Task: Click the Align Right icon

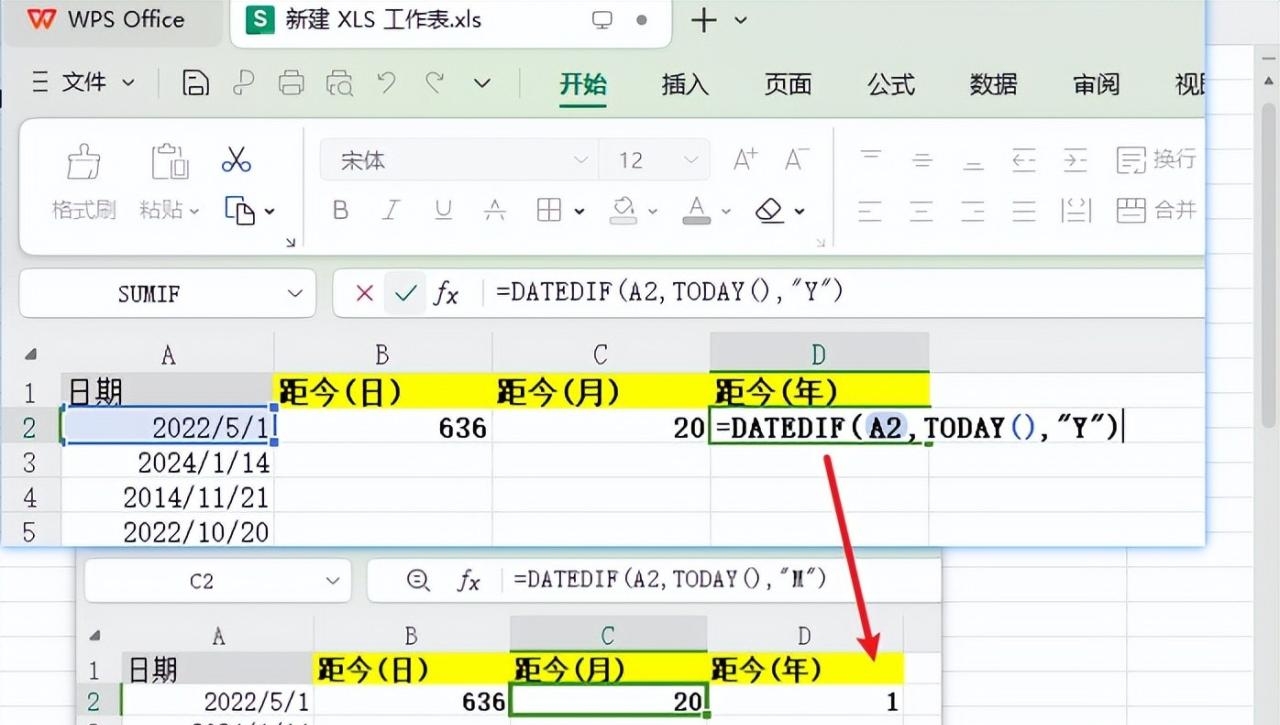Action: tap(973, 210)
